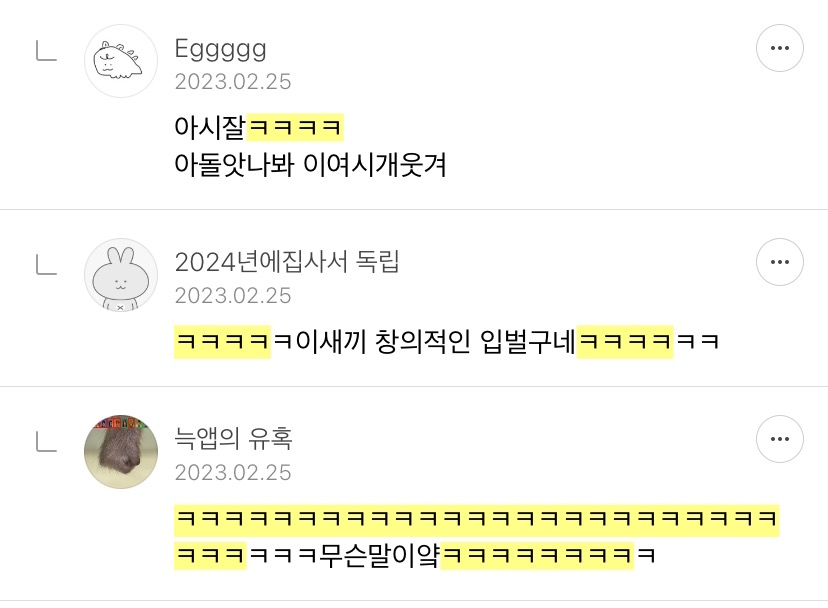The width and height of the screenshot is (828, 608).
Task: Click reply indent arrow beside rabbit avatar
Action: pos(46,265)
